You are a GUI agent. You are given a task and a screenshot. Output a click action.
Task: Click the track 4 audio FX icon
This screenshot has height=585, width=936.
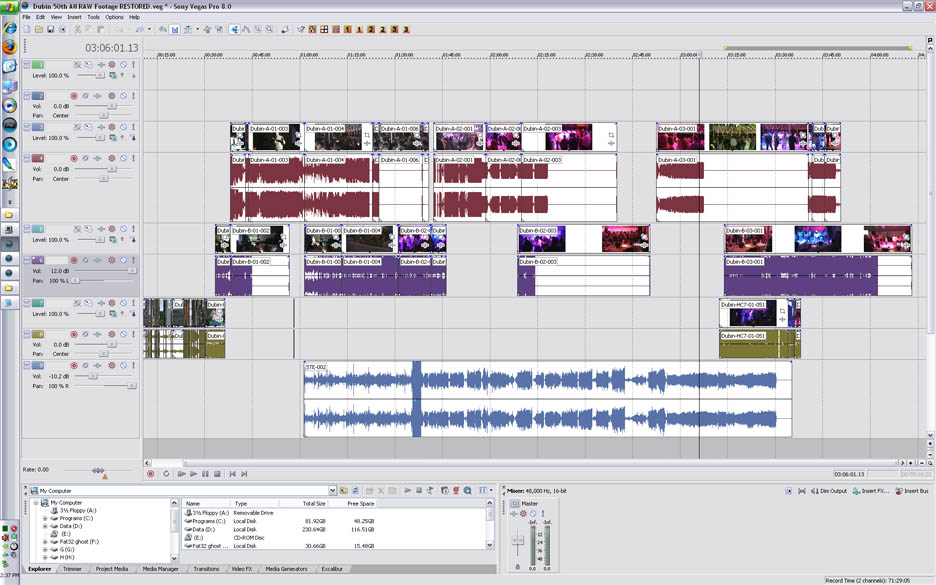[86, 159]
